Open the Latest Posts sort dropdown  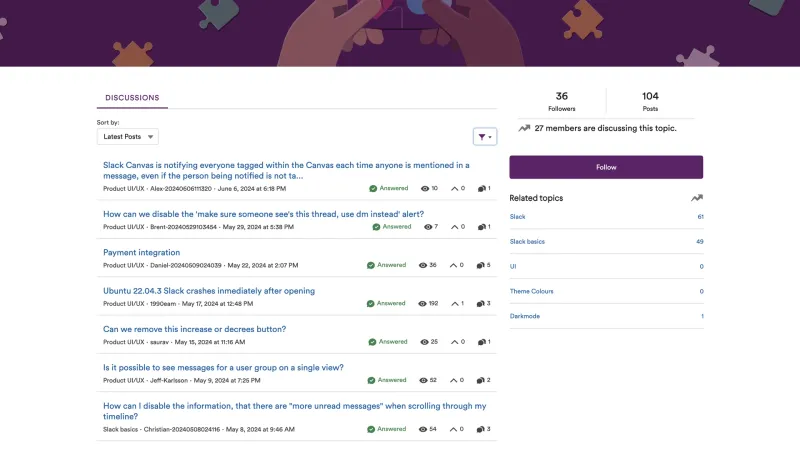[x=128, y=137]
